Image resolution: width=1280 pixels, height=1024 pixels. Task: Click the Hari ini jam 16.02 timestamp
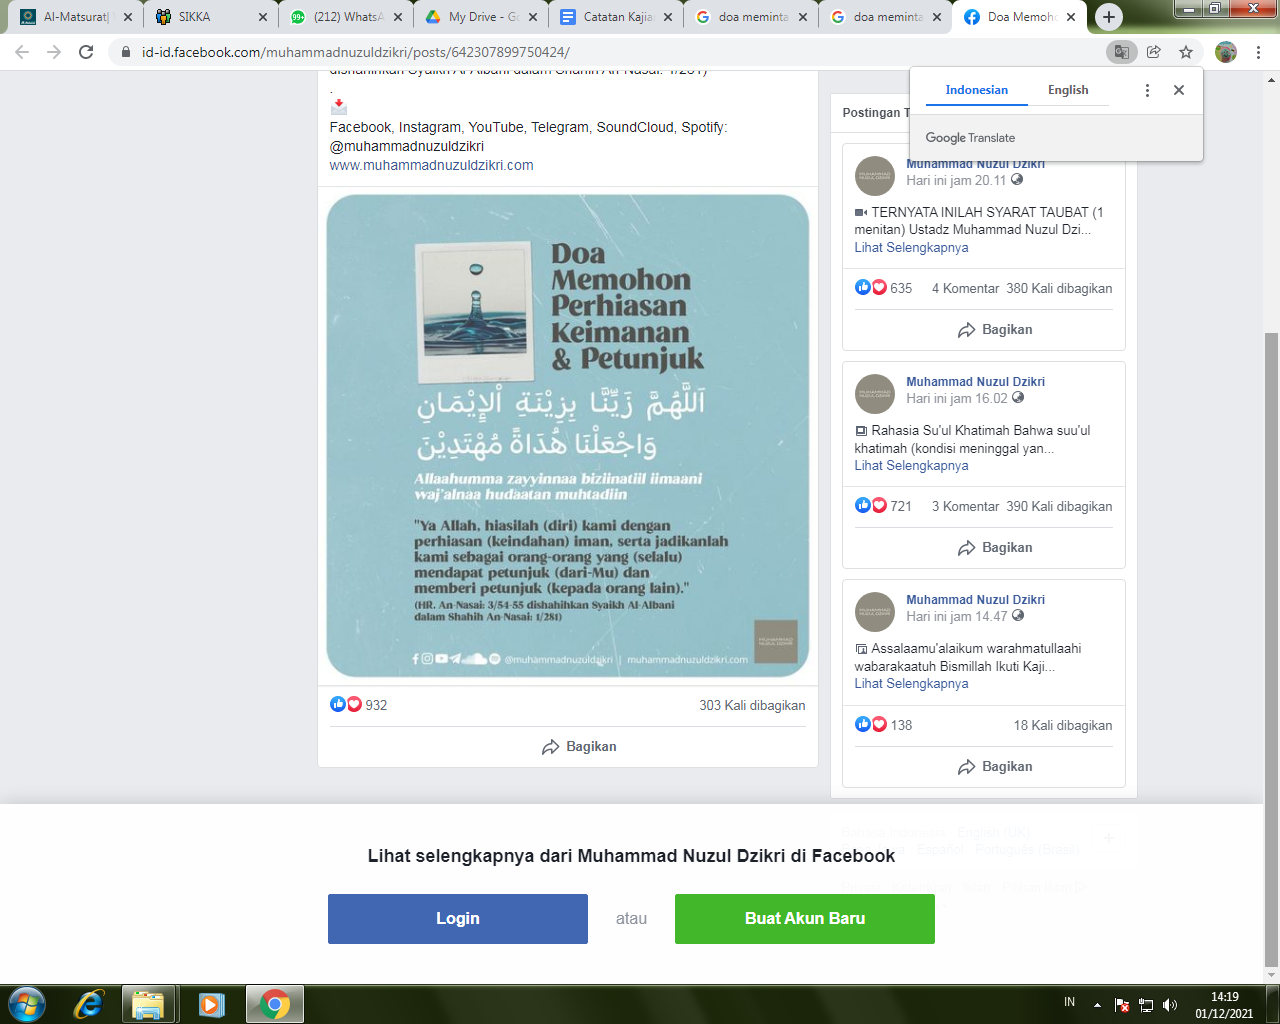957,398
